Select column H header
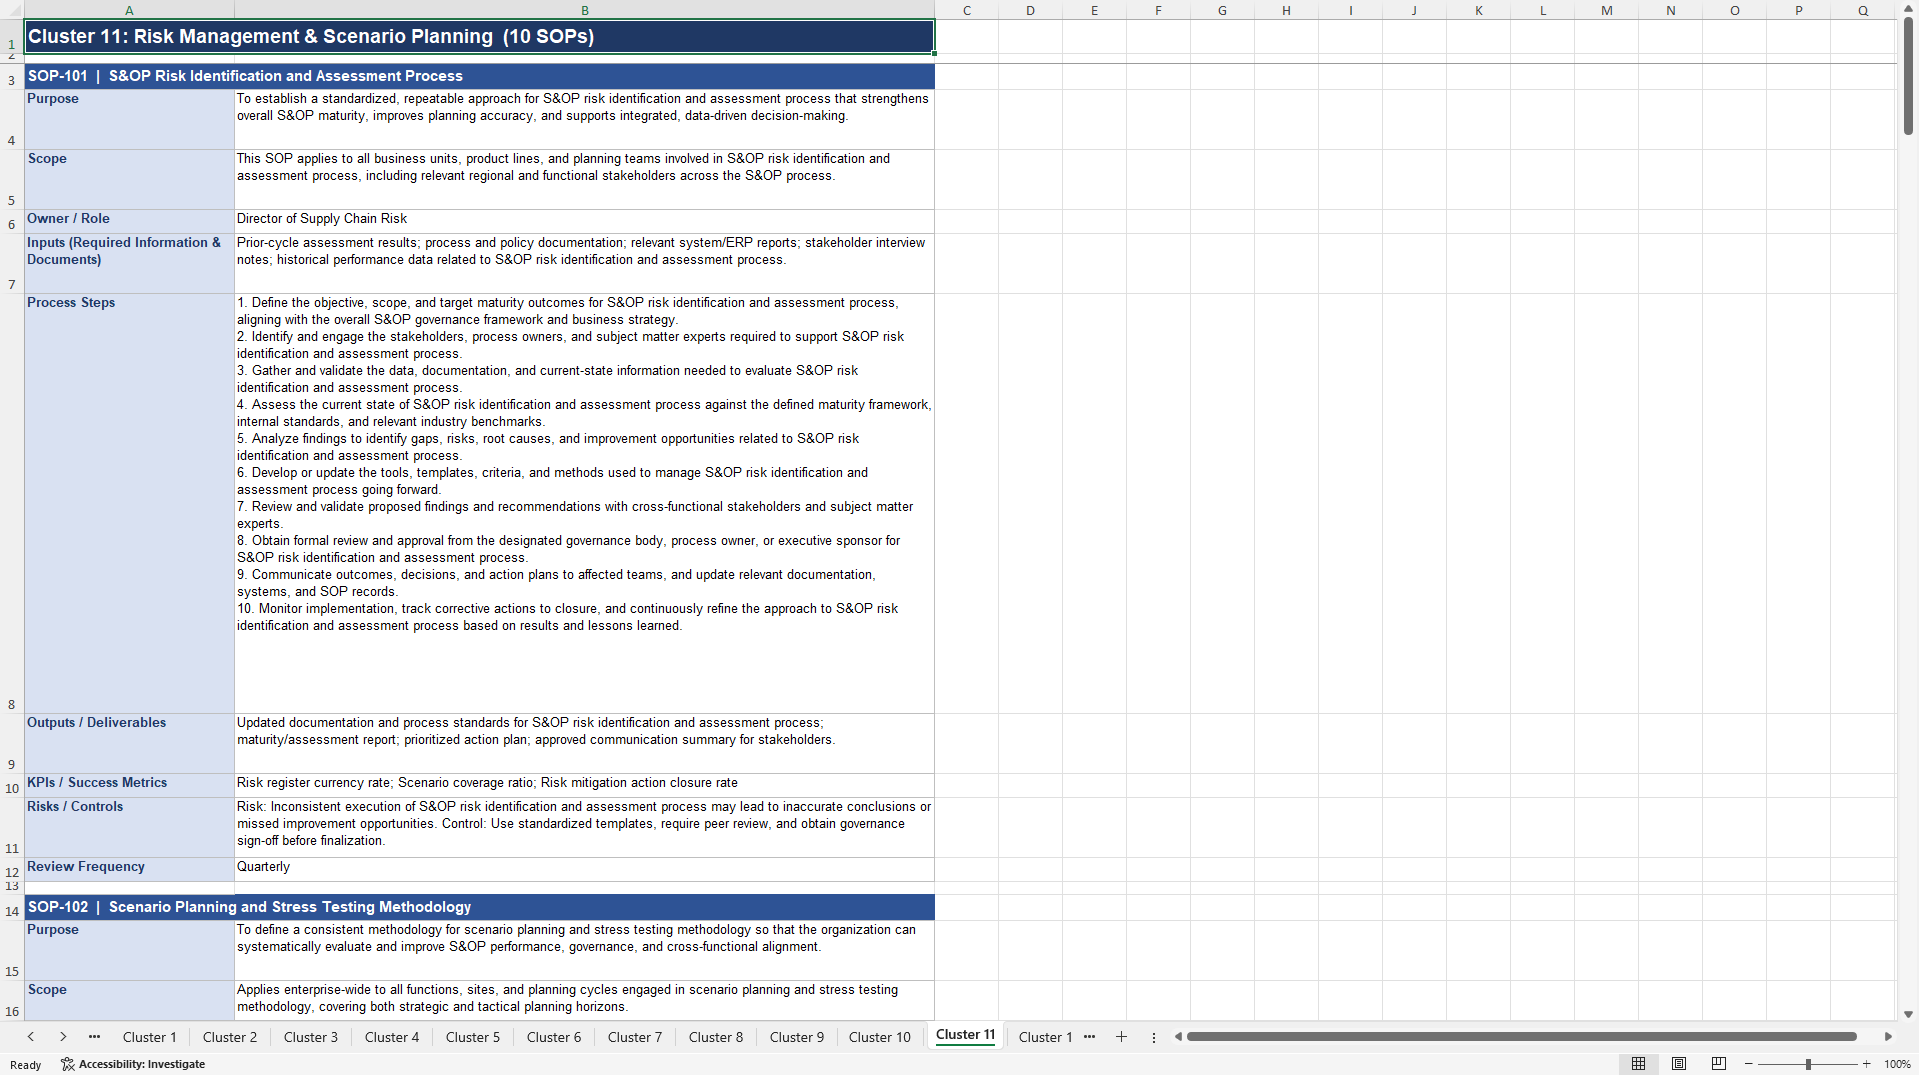Image resolution: width=1919 pixels, height=1075 pixels. (1287, 10)
